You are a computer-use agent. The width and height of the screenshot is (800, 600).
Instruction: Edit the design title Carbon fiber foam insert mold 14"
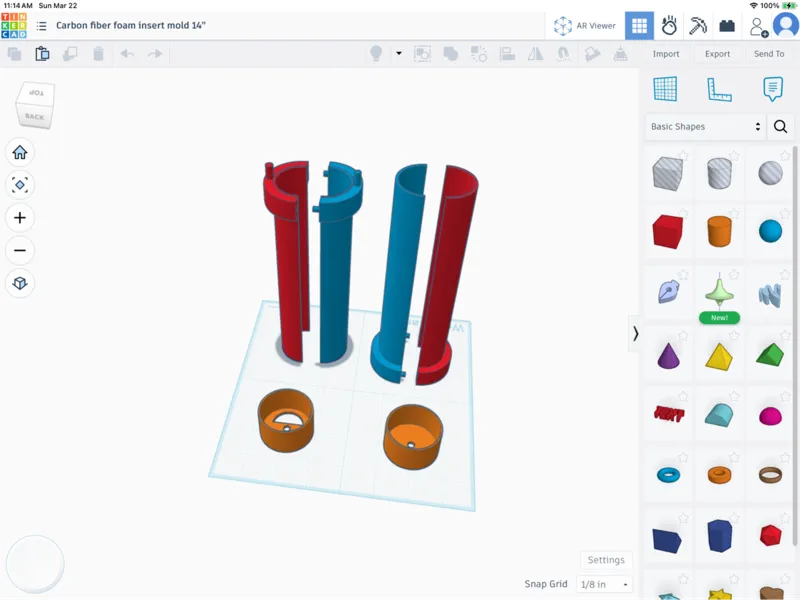pos(131,25)
